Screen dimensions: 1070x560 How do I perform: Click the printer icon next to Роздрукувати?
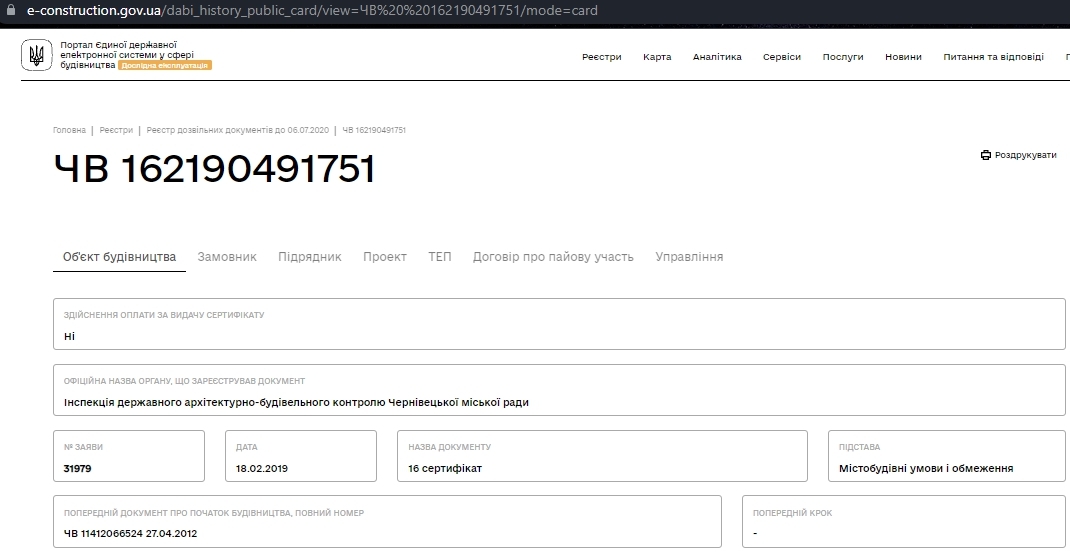pos(985,156)
